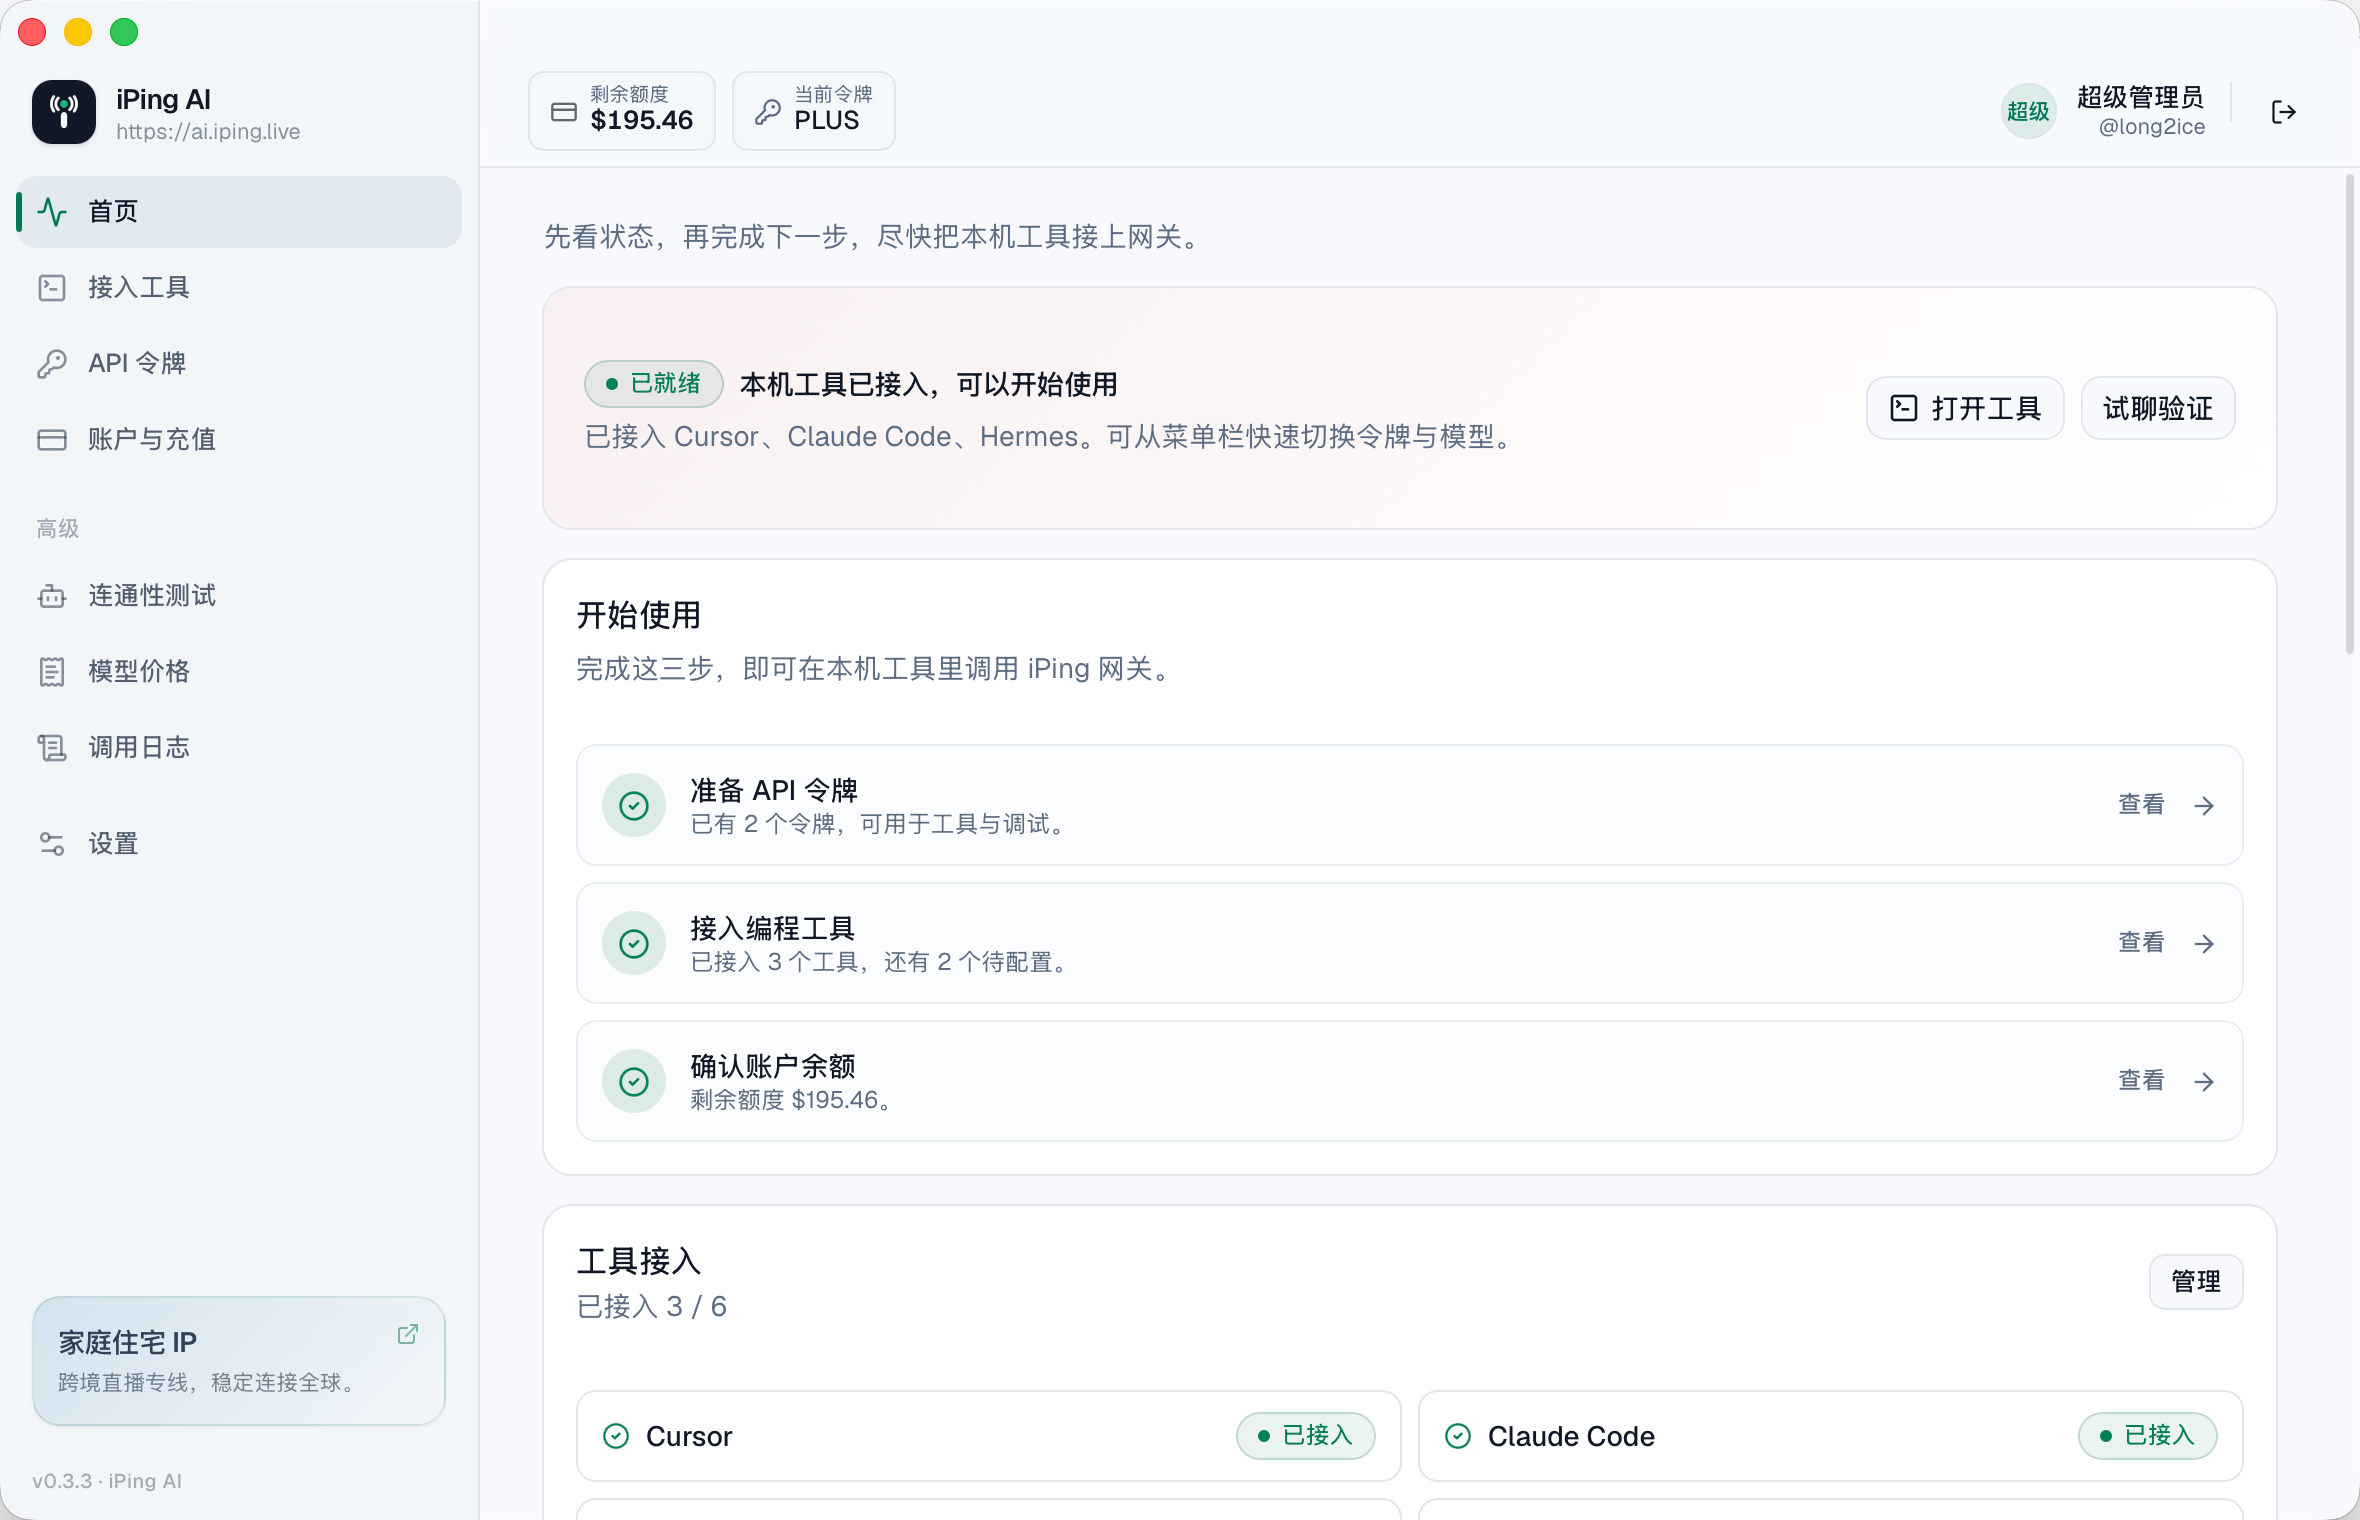Click the 开始使用 section heading
This screenshot has width=2360, height=1520.
pos(639,615)
